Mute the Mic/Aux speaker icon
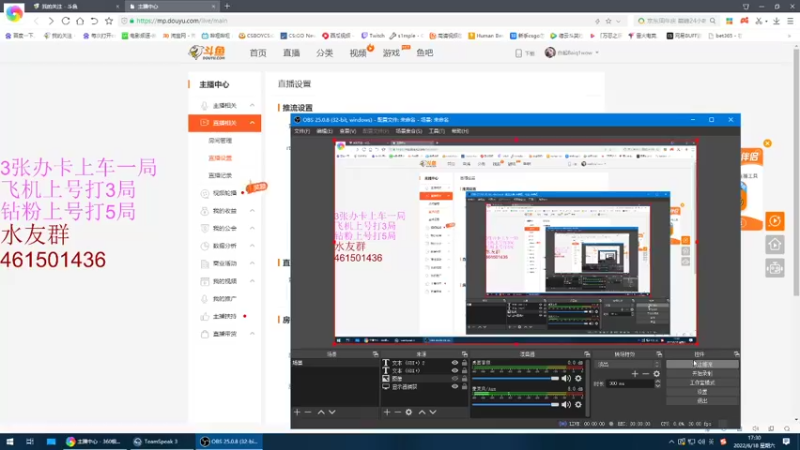Viewport: 800px width, 450px height. [566, 405]
